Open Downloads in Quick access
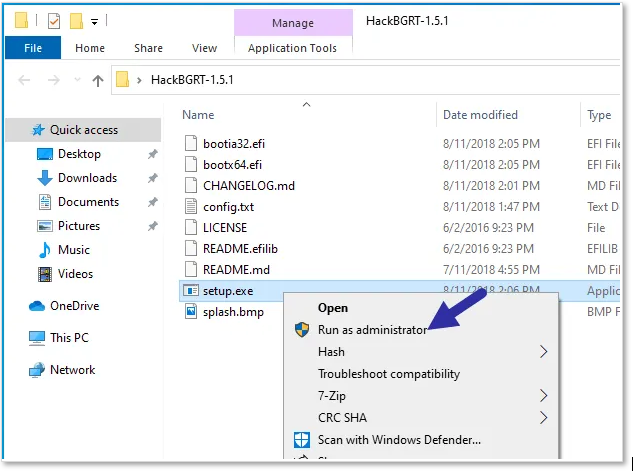633x471 pixels. pyautogui.click(x=88, y=178)
